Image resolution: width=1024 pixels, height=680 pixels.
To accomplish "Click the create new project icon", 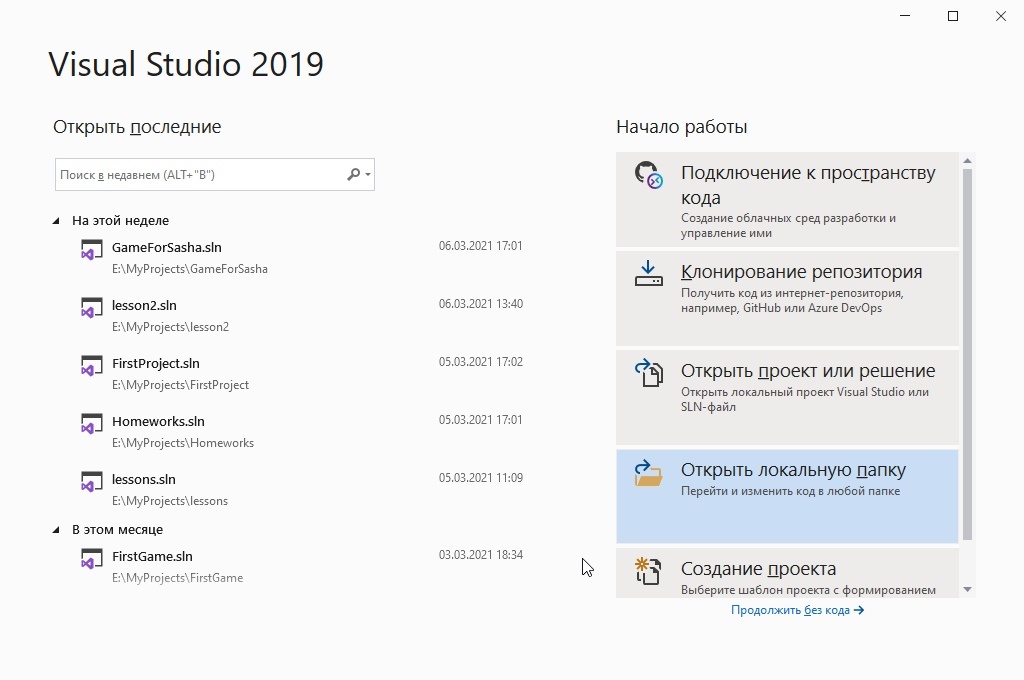I will (x=648, y=571).
